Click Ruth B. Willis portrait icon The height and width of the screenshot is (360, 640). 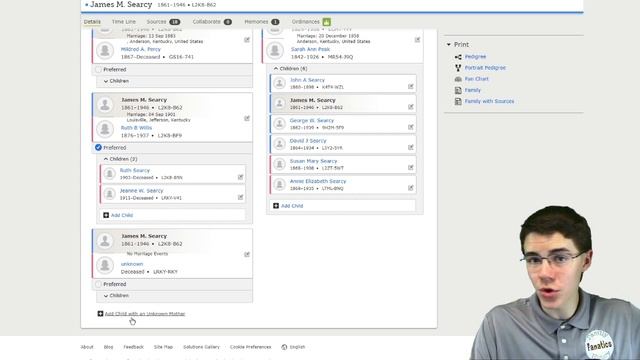pyautogui.click(x=105, y=129)
